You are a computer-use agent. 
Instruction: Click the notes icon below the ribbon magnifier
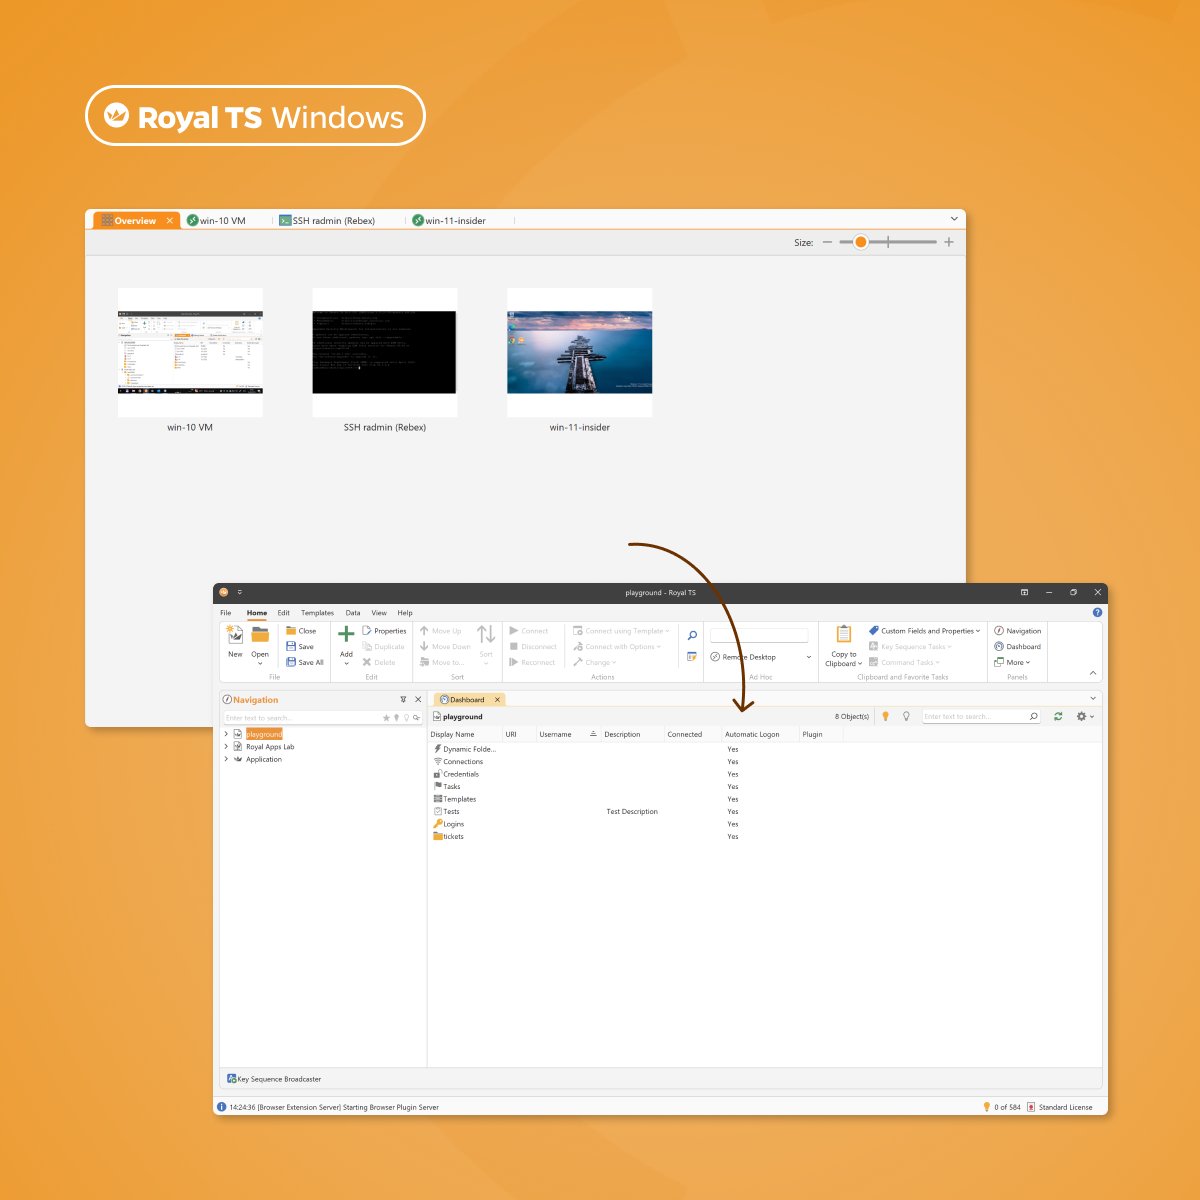click(692, 656)
